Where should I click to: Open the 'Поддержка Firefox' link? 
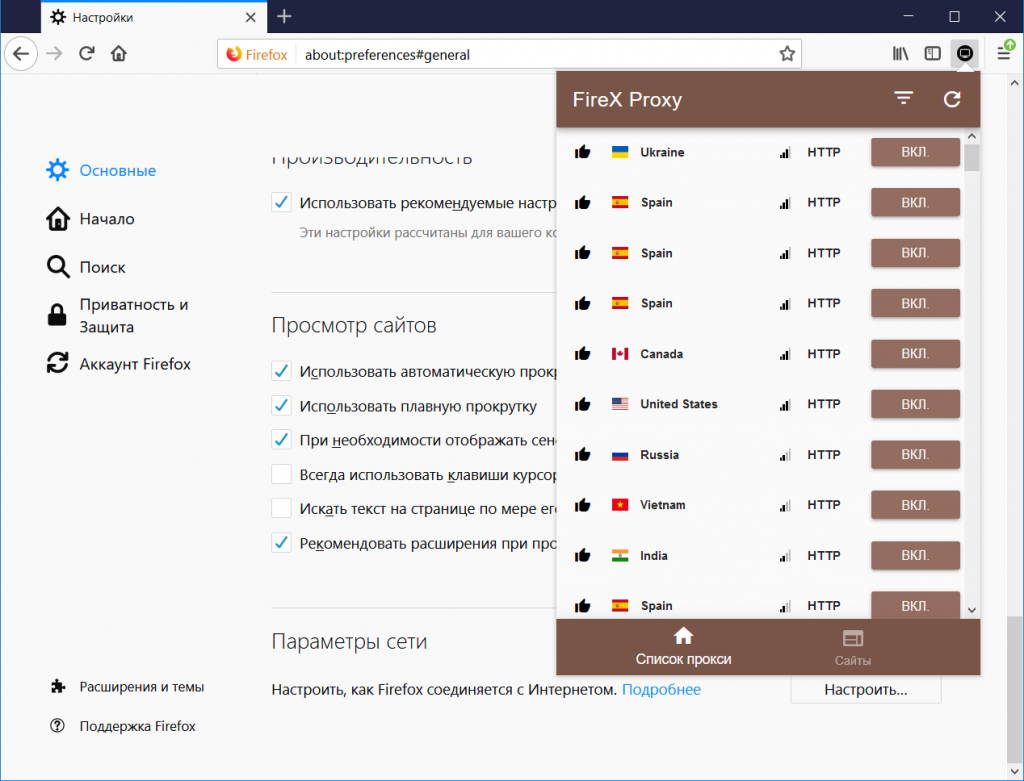pyautogui.click(x=123, y=726)
